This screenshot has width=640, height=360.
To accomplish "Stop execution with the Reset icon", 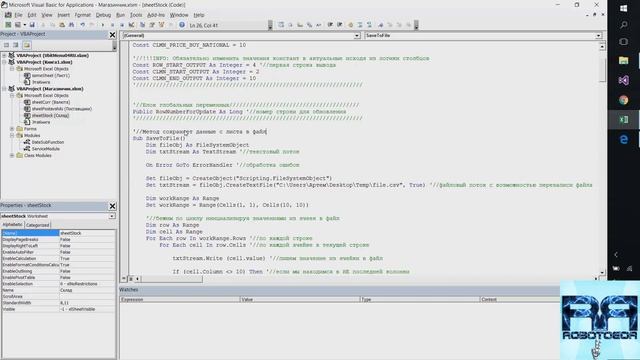I will pos(122,25).
